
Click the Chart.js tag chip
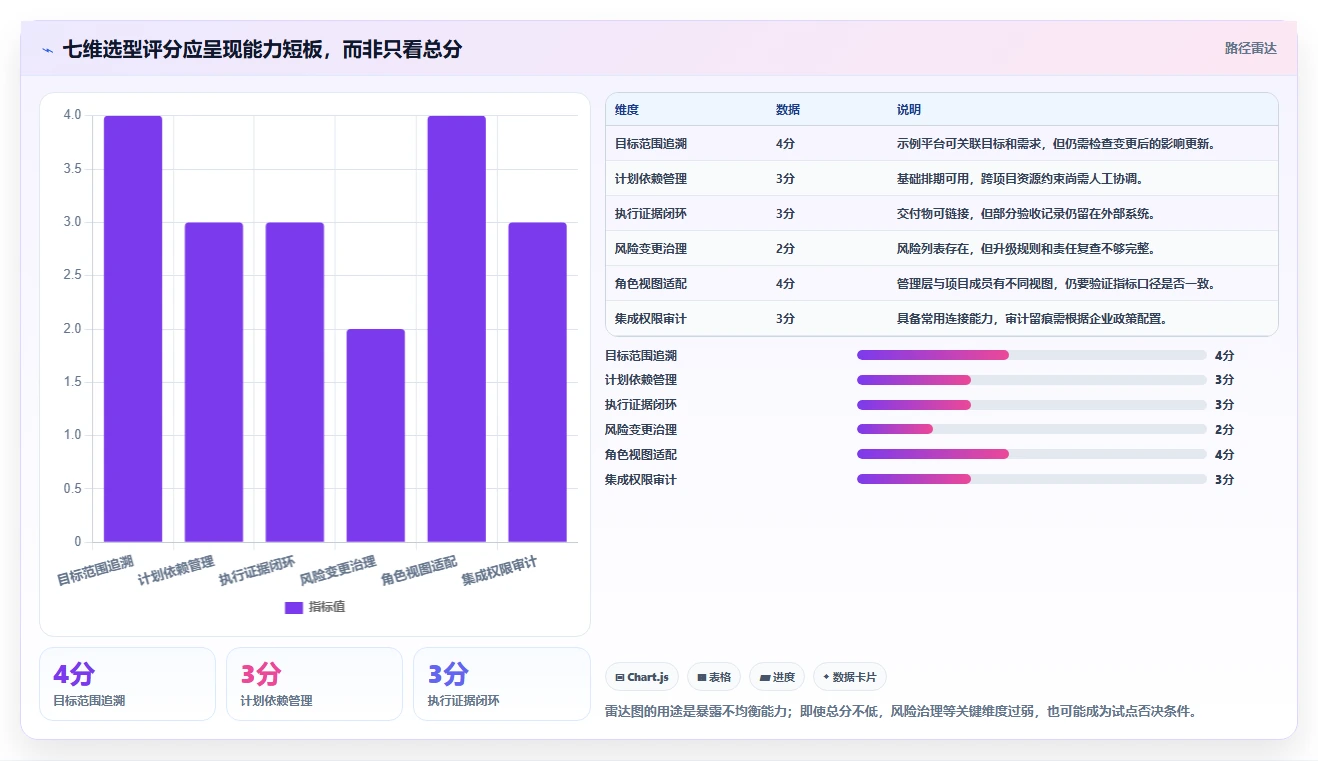click(642, 677)
